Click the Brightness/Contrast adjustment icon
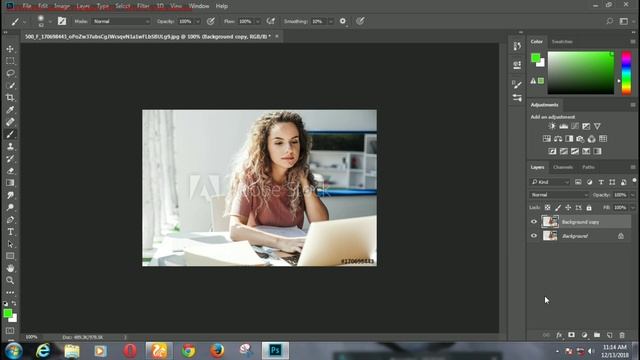Viewport: 640px width, 360px height. tap(552, 126)
